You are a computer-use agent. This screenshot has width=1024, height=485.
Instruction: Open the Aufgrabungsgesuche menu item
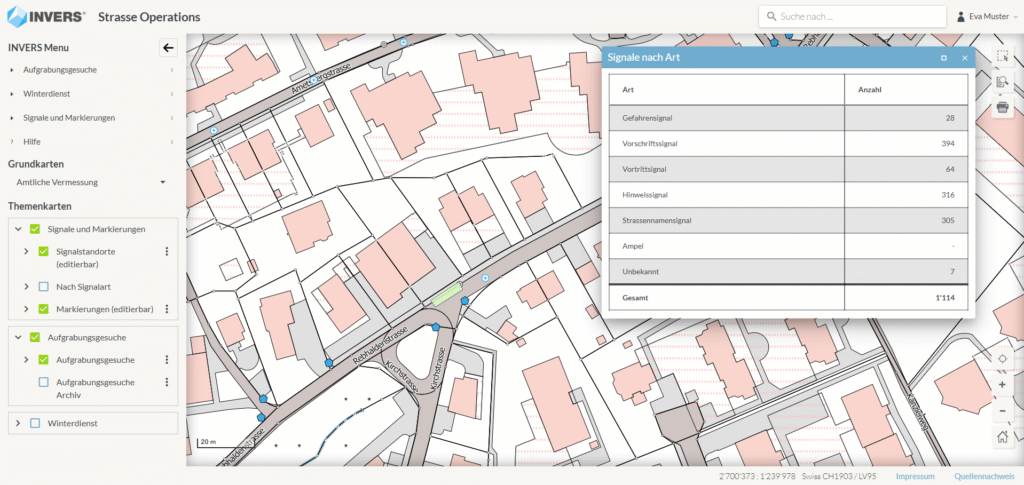[60, 70]
